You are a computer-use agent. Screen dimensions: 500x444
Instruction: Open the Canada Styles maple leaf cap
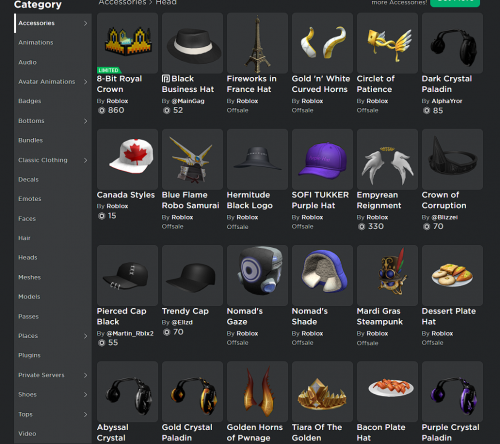pos(127,159)
